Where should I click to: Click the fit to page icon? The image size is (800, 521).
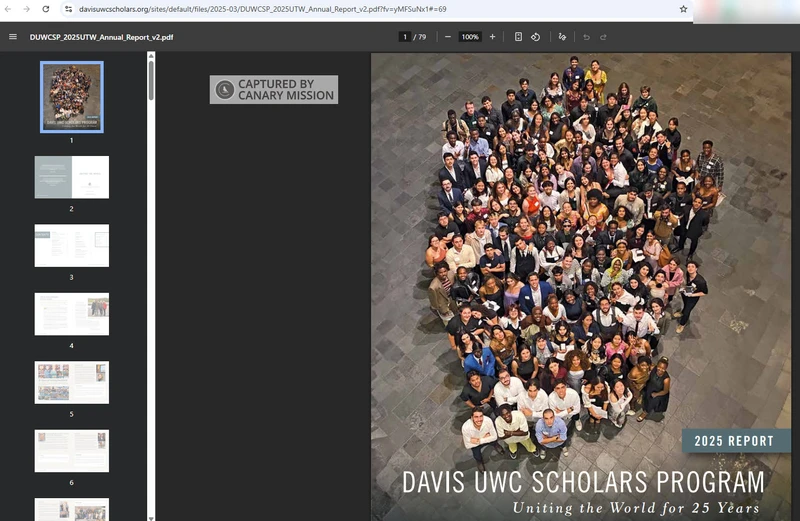pos(518,37)
